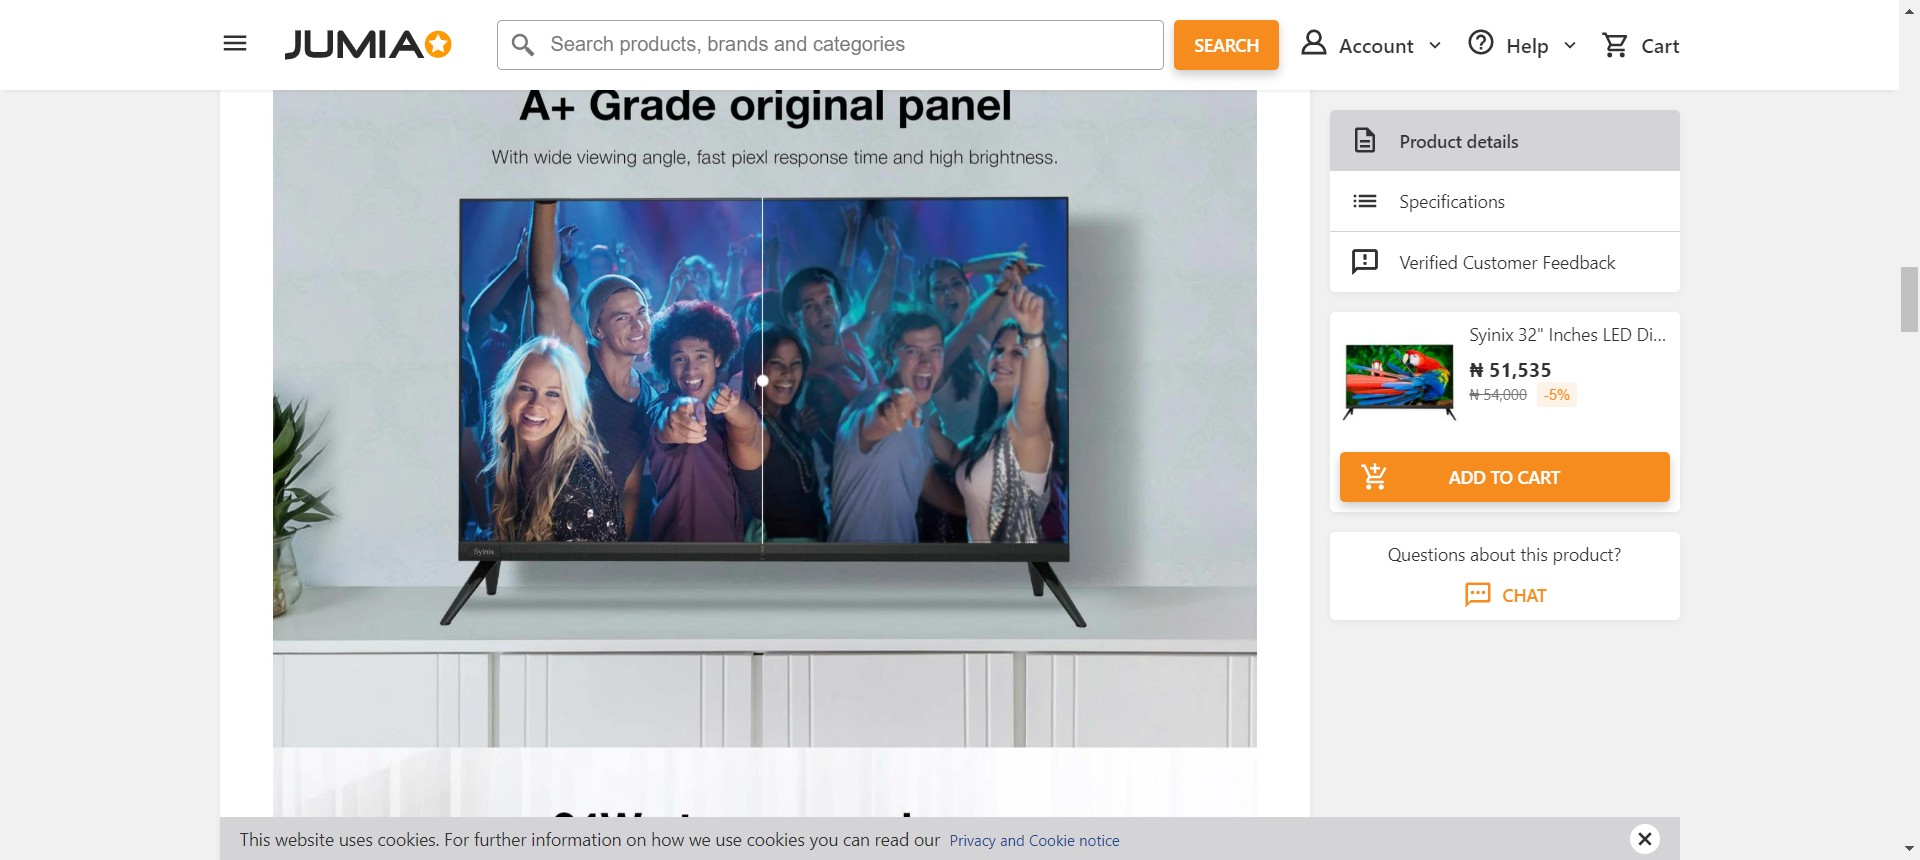Screen dimensions: 1920x860
Task: Open the shopping Cart icon
Action: pos(1614,45)
